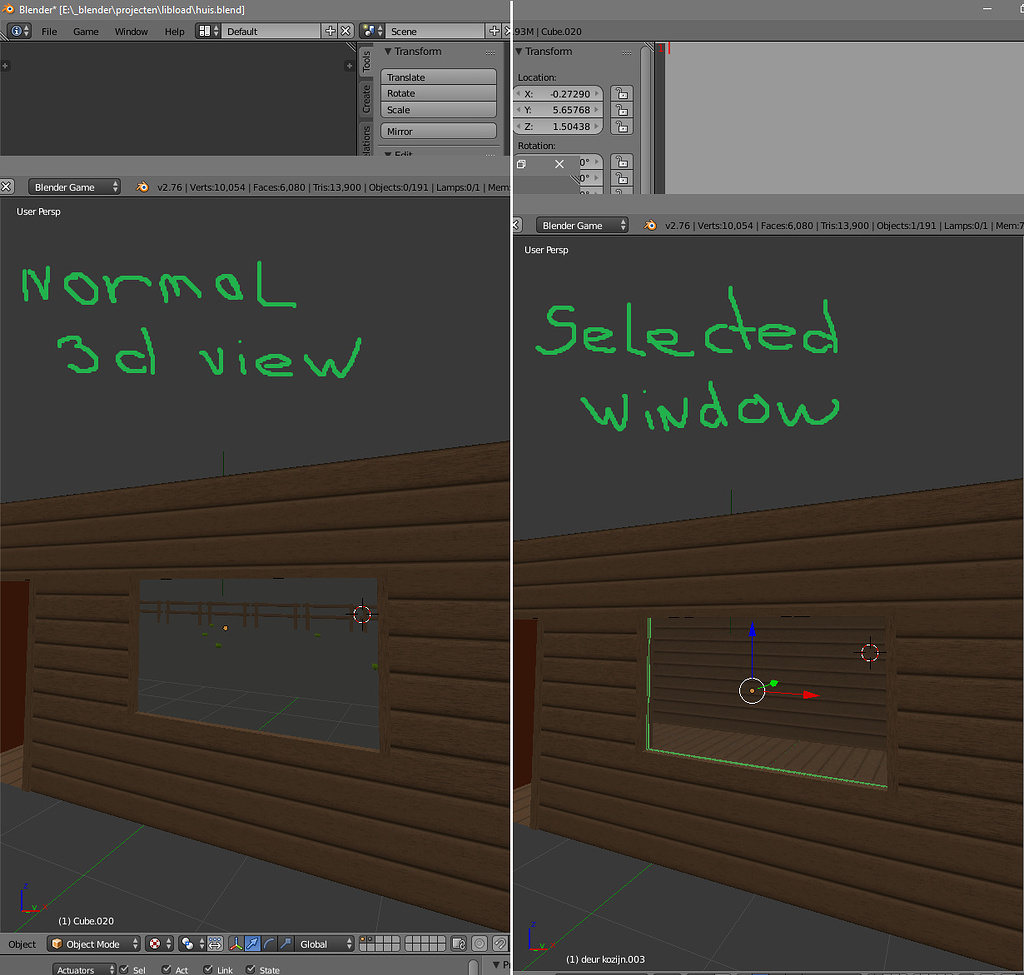The image size is (1024, 975).
Task: Toggle the Link checkbox
Action: click(x=208, y=969)
